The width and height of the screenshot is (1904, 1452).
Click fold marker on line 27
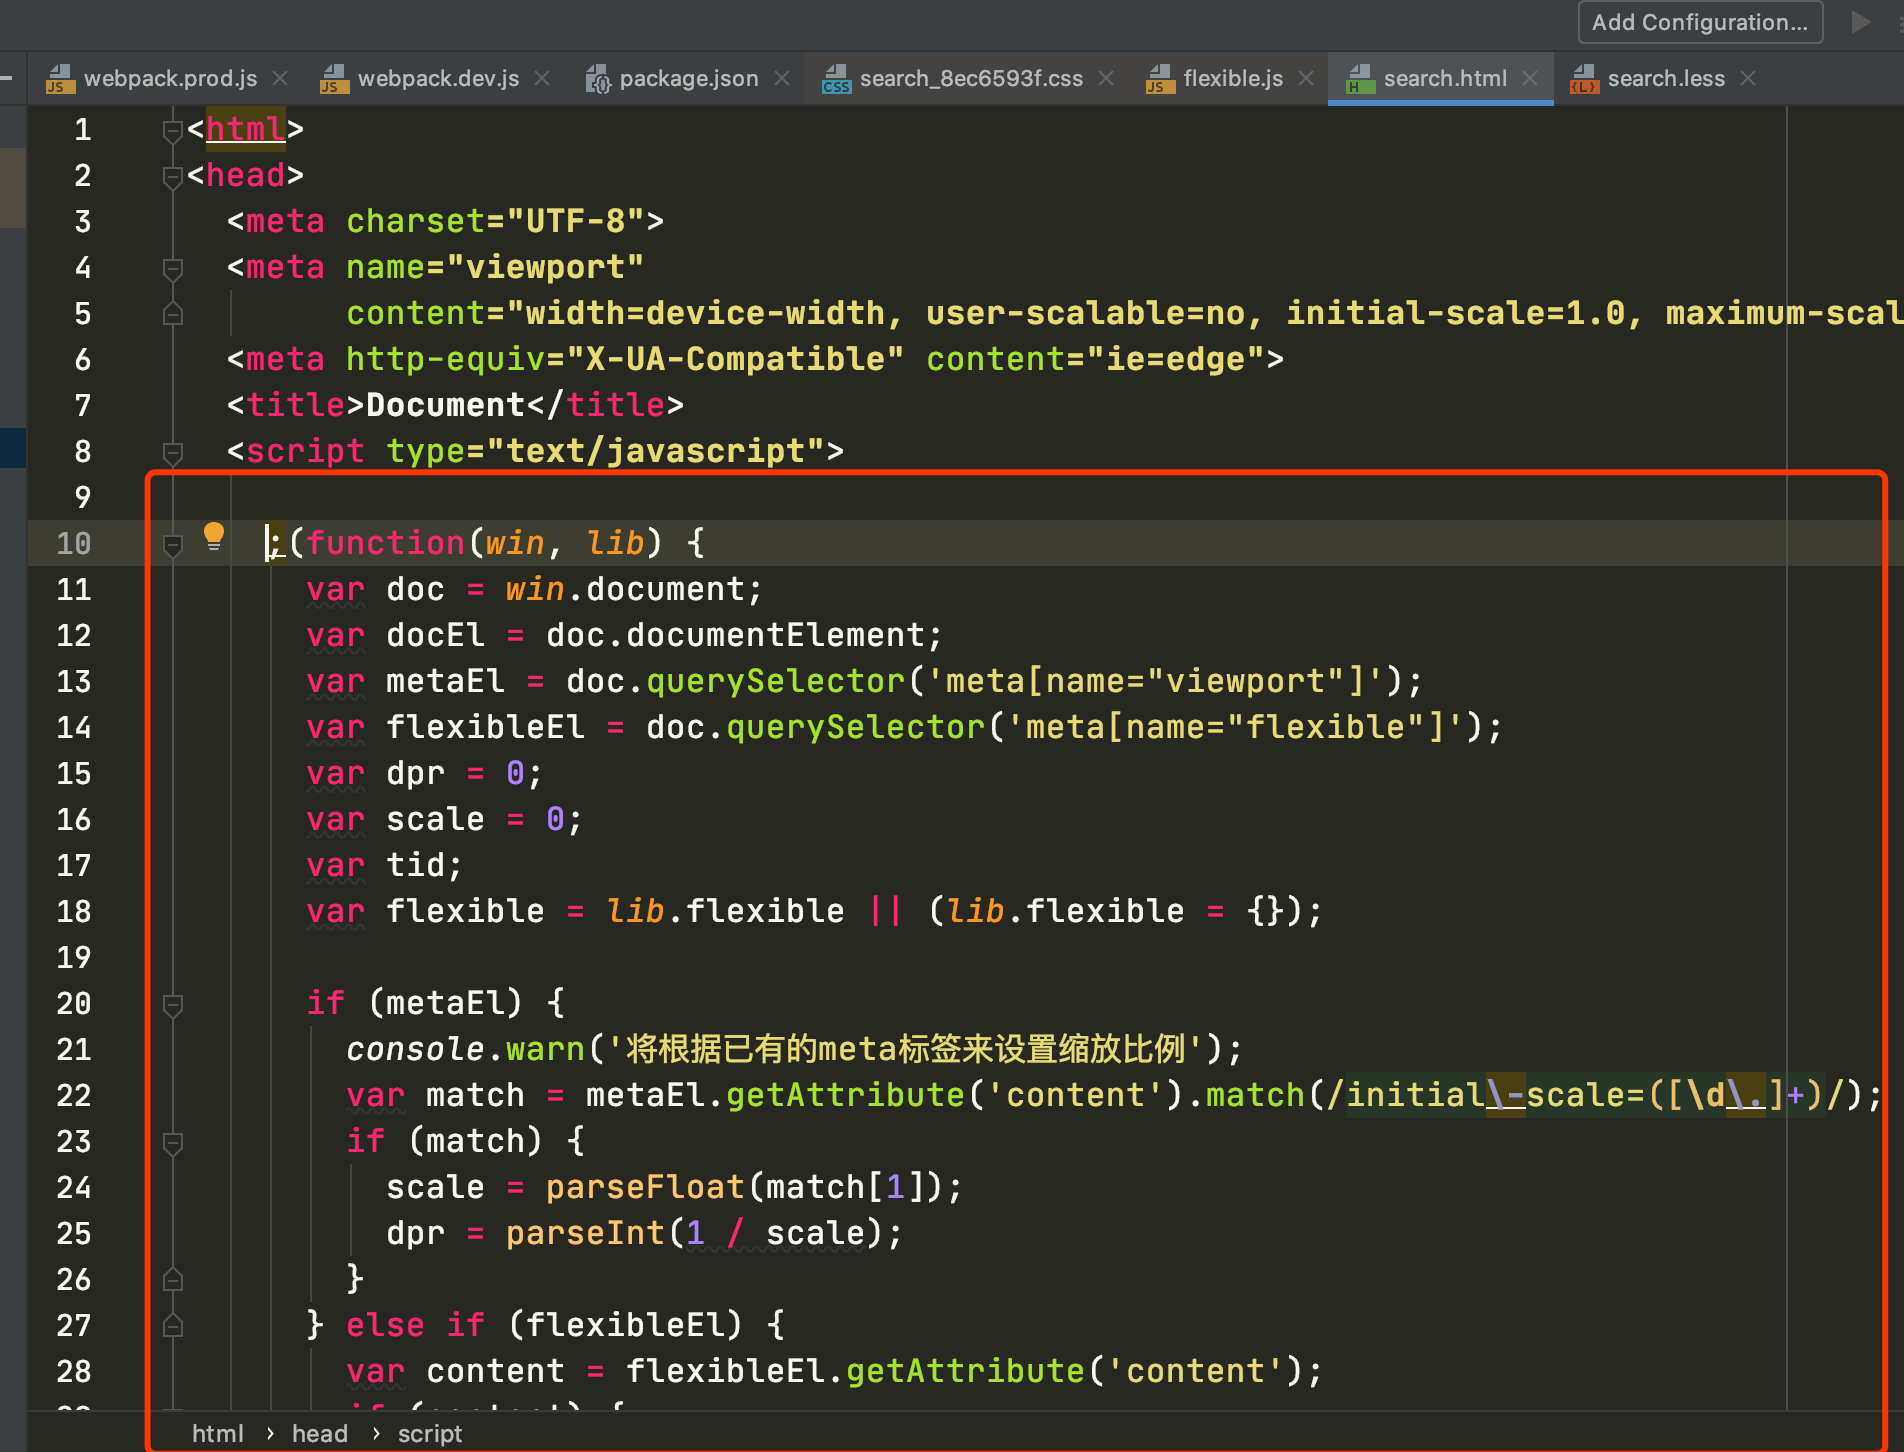click(173, 1325)
